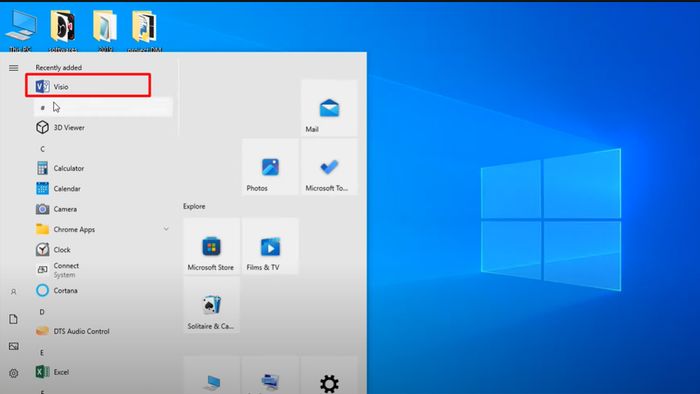The image size is (700, 394).
Task: Expand Chrome Apps folder chevron
Action: (x=166, y=229)
